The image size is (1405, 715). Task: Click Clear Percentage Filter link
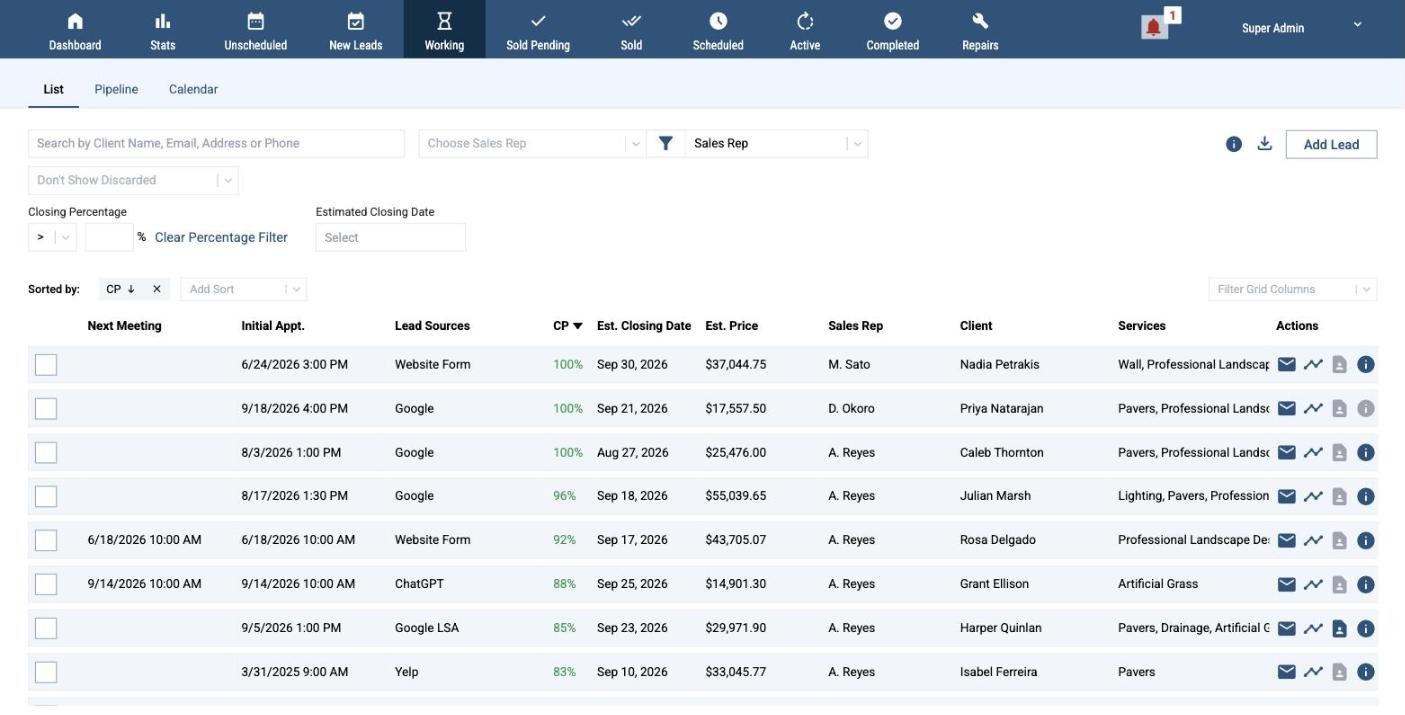click(x=221, y=238)
